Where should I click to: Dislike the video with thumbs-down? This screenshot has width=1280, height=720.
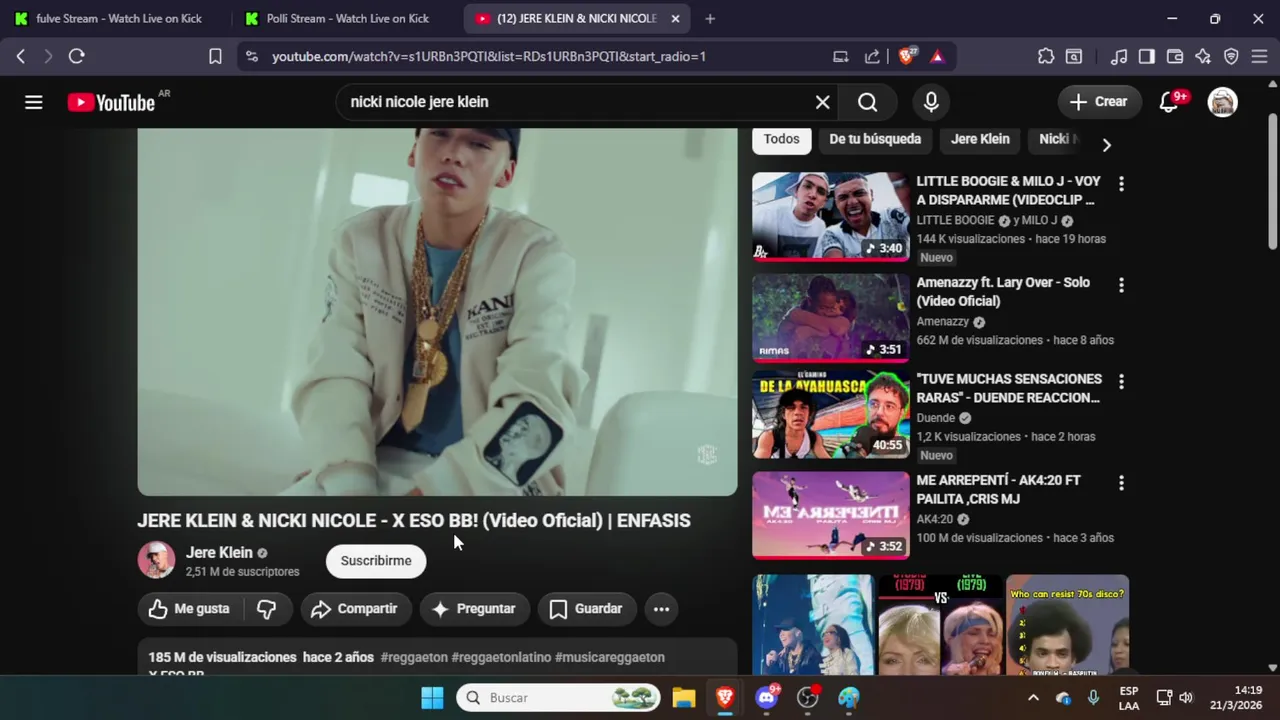pyautogui.click(x=267, y=609)
